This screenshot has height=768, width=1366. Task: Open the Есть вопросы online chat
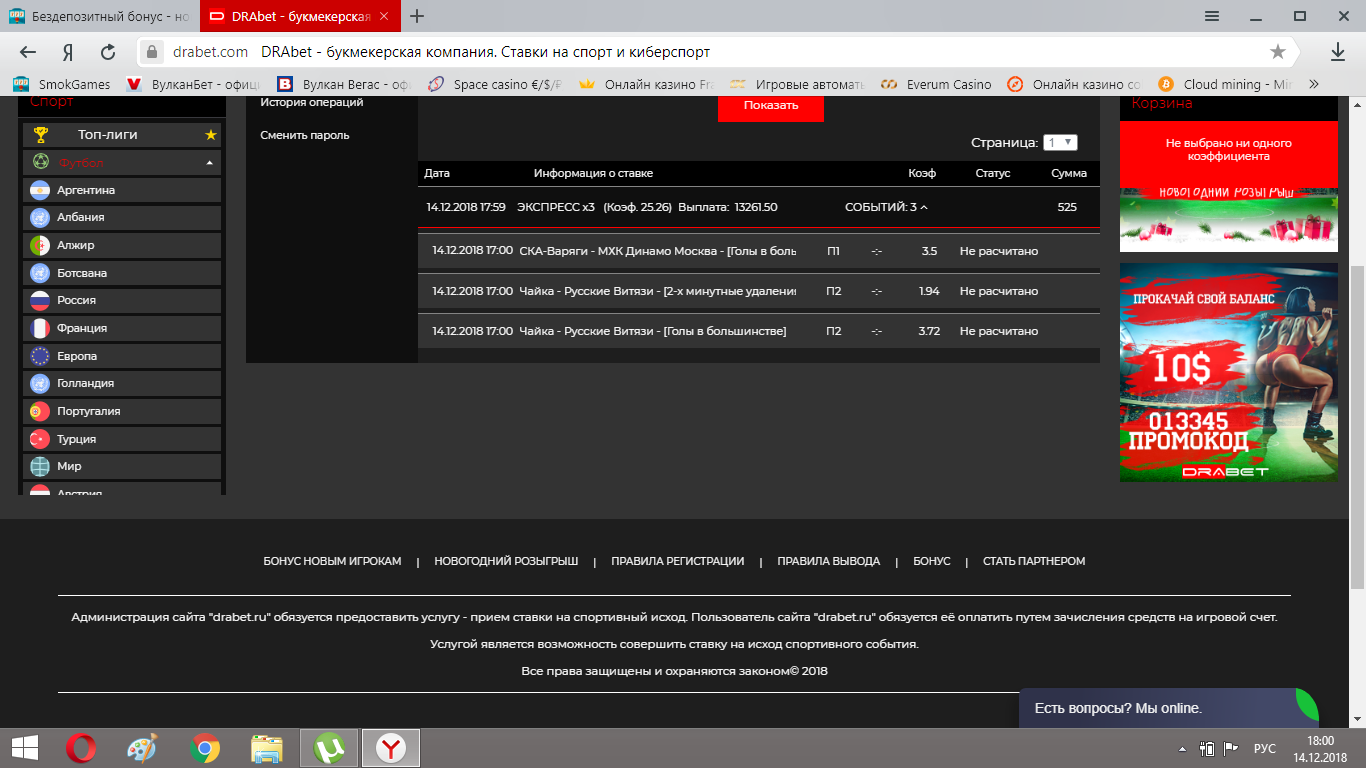(1168, 708)
